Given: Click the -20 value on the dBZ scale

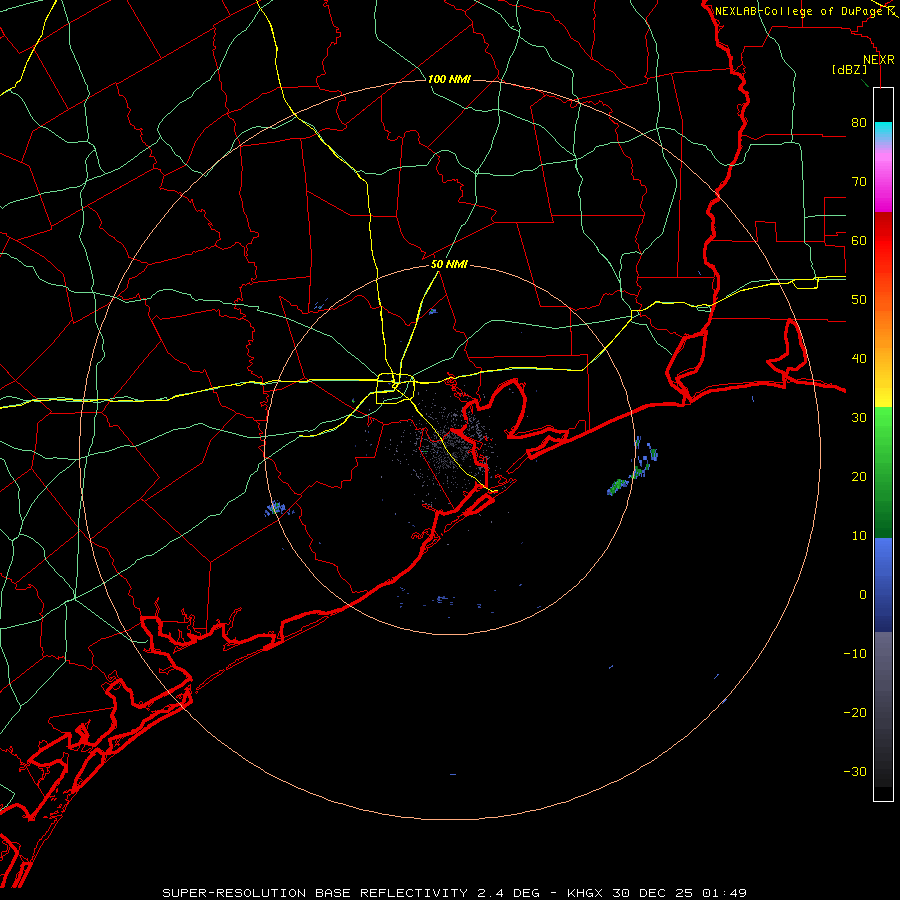Looking at the screenshot, I should (x=855, y=712).
